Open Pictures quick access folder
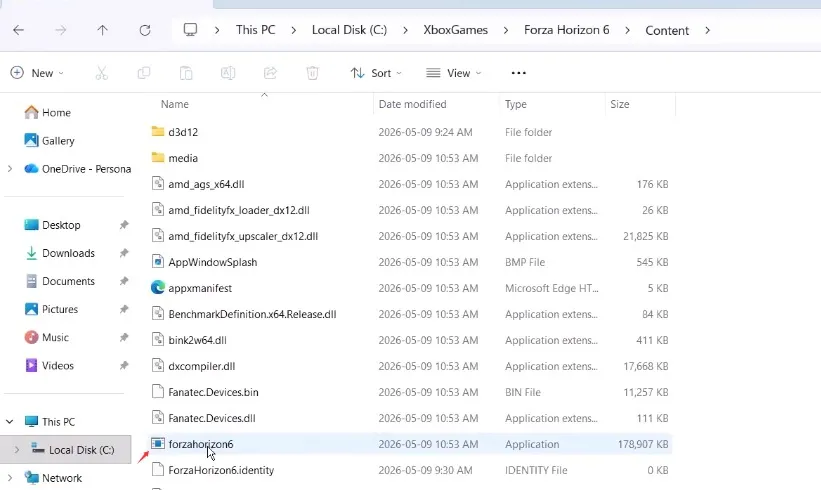This screenshot has height=490, width=821. pos(51,309)
